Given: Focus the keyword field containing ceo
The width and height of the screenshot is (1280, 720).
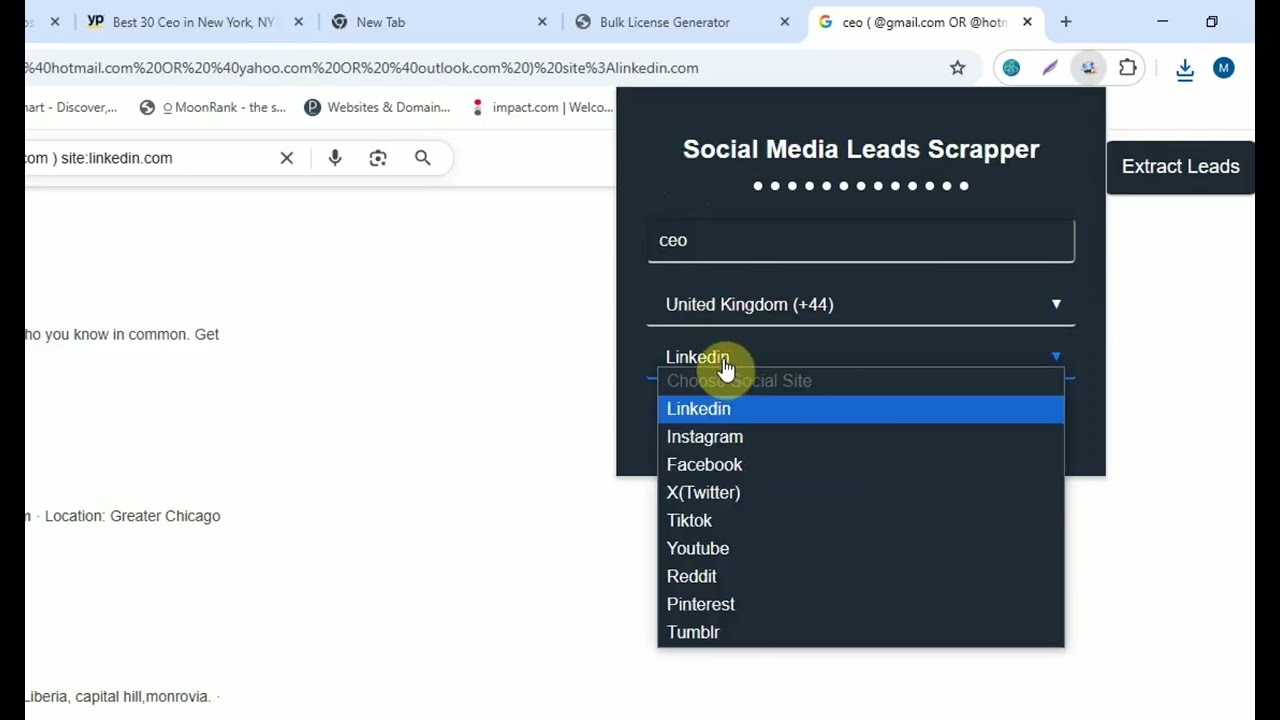Looking at the screenshot, I should coord(861,241).
